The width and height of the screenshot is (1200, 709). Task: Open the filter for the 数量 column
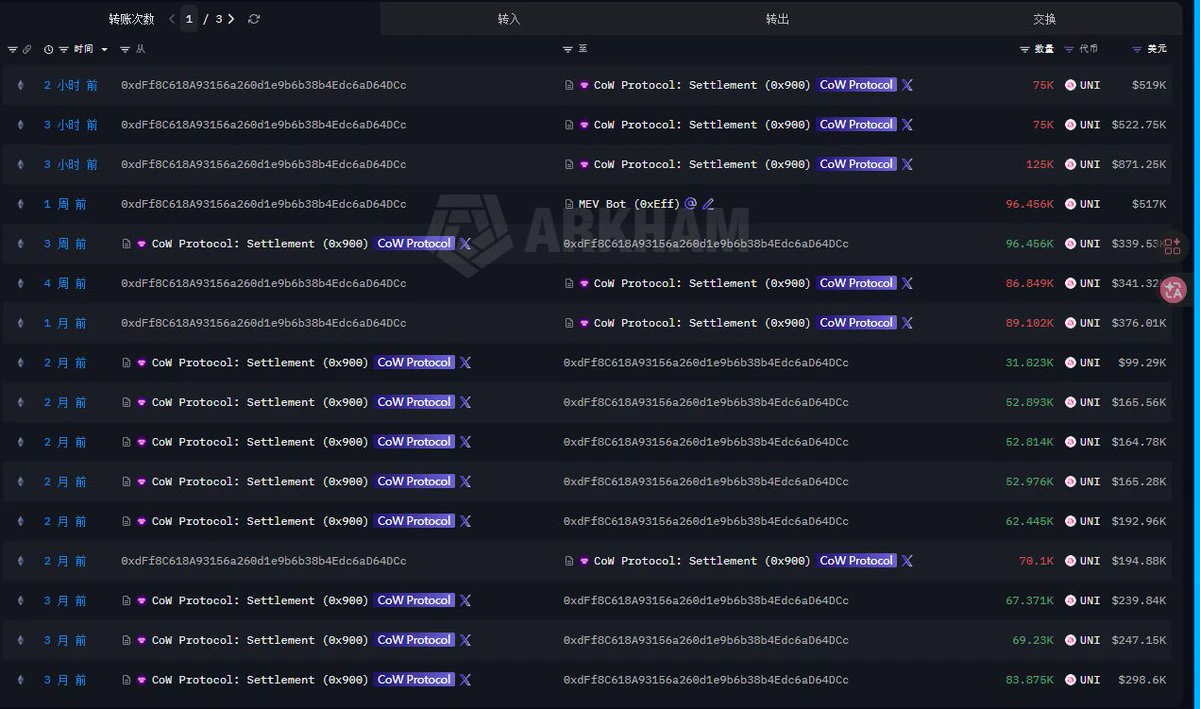click(x=1025, y=49)
